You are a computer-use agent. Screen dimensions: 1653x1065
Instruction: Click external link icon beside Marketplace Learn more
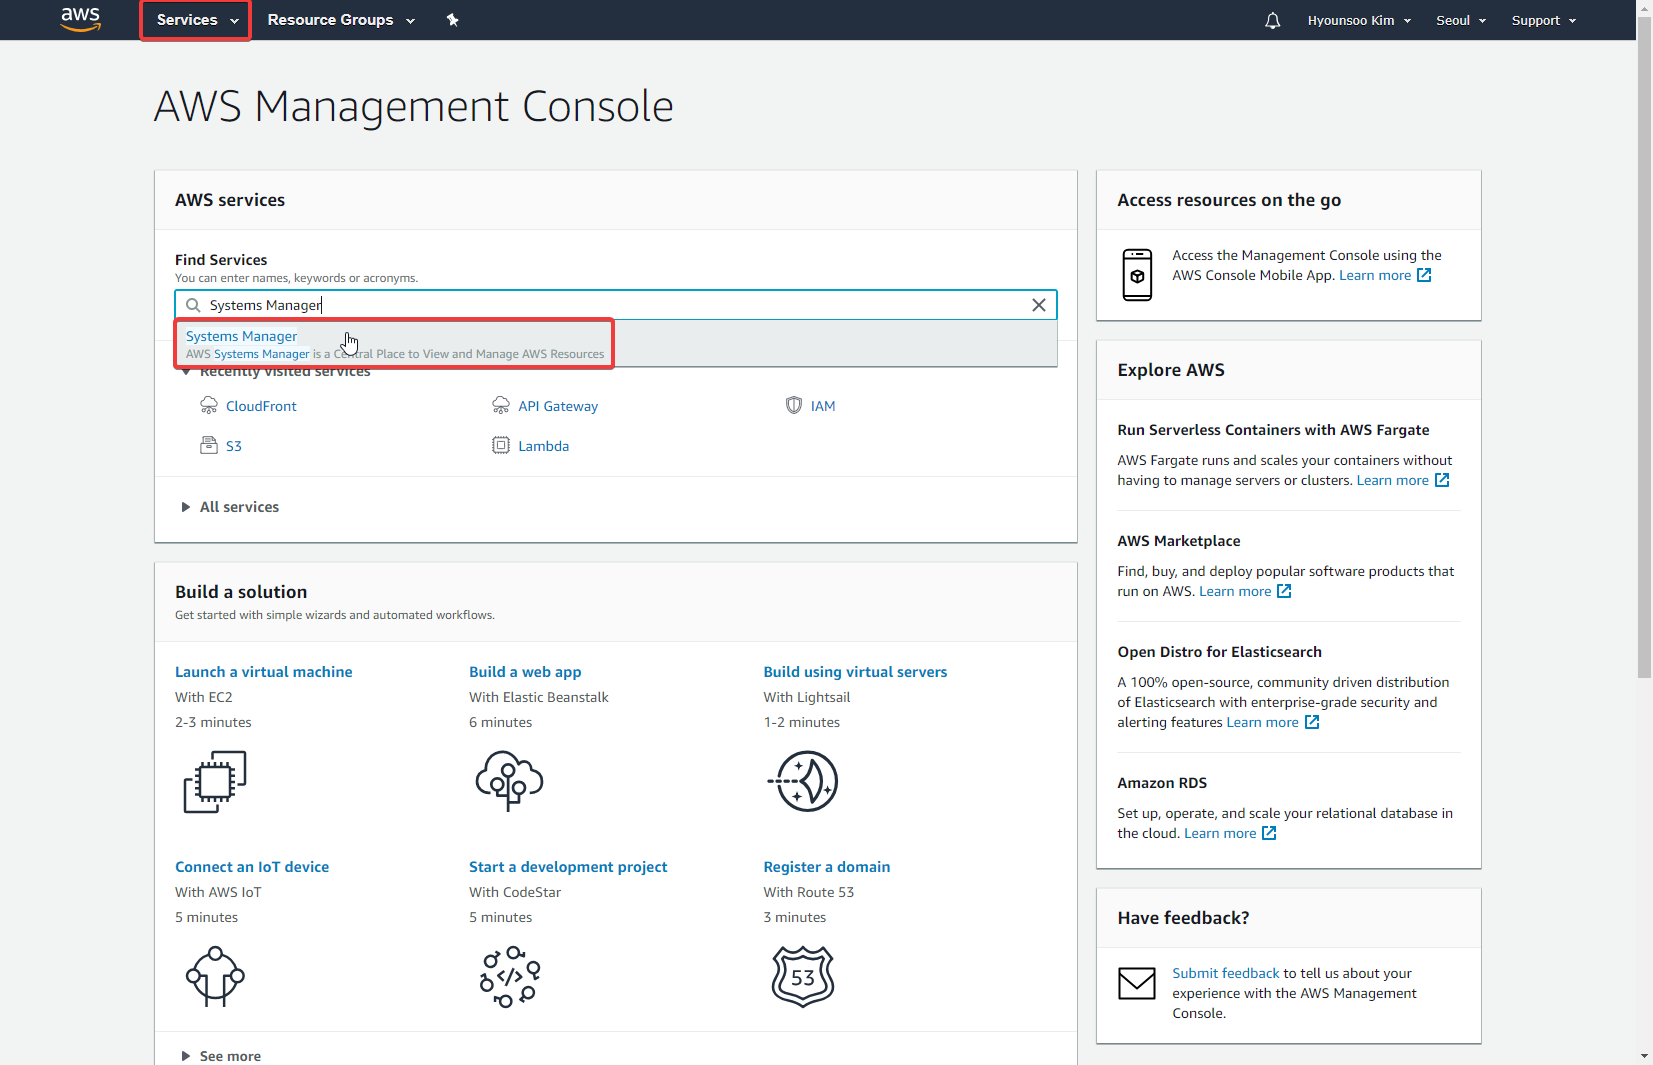(x=1284, y=591)
